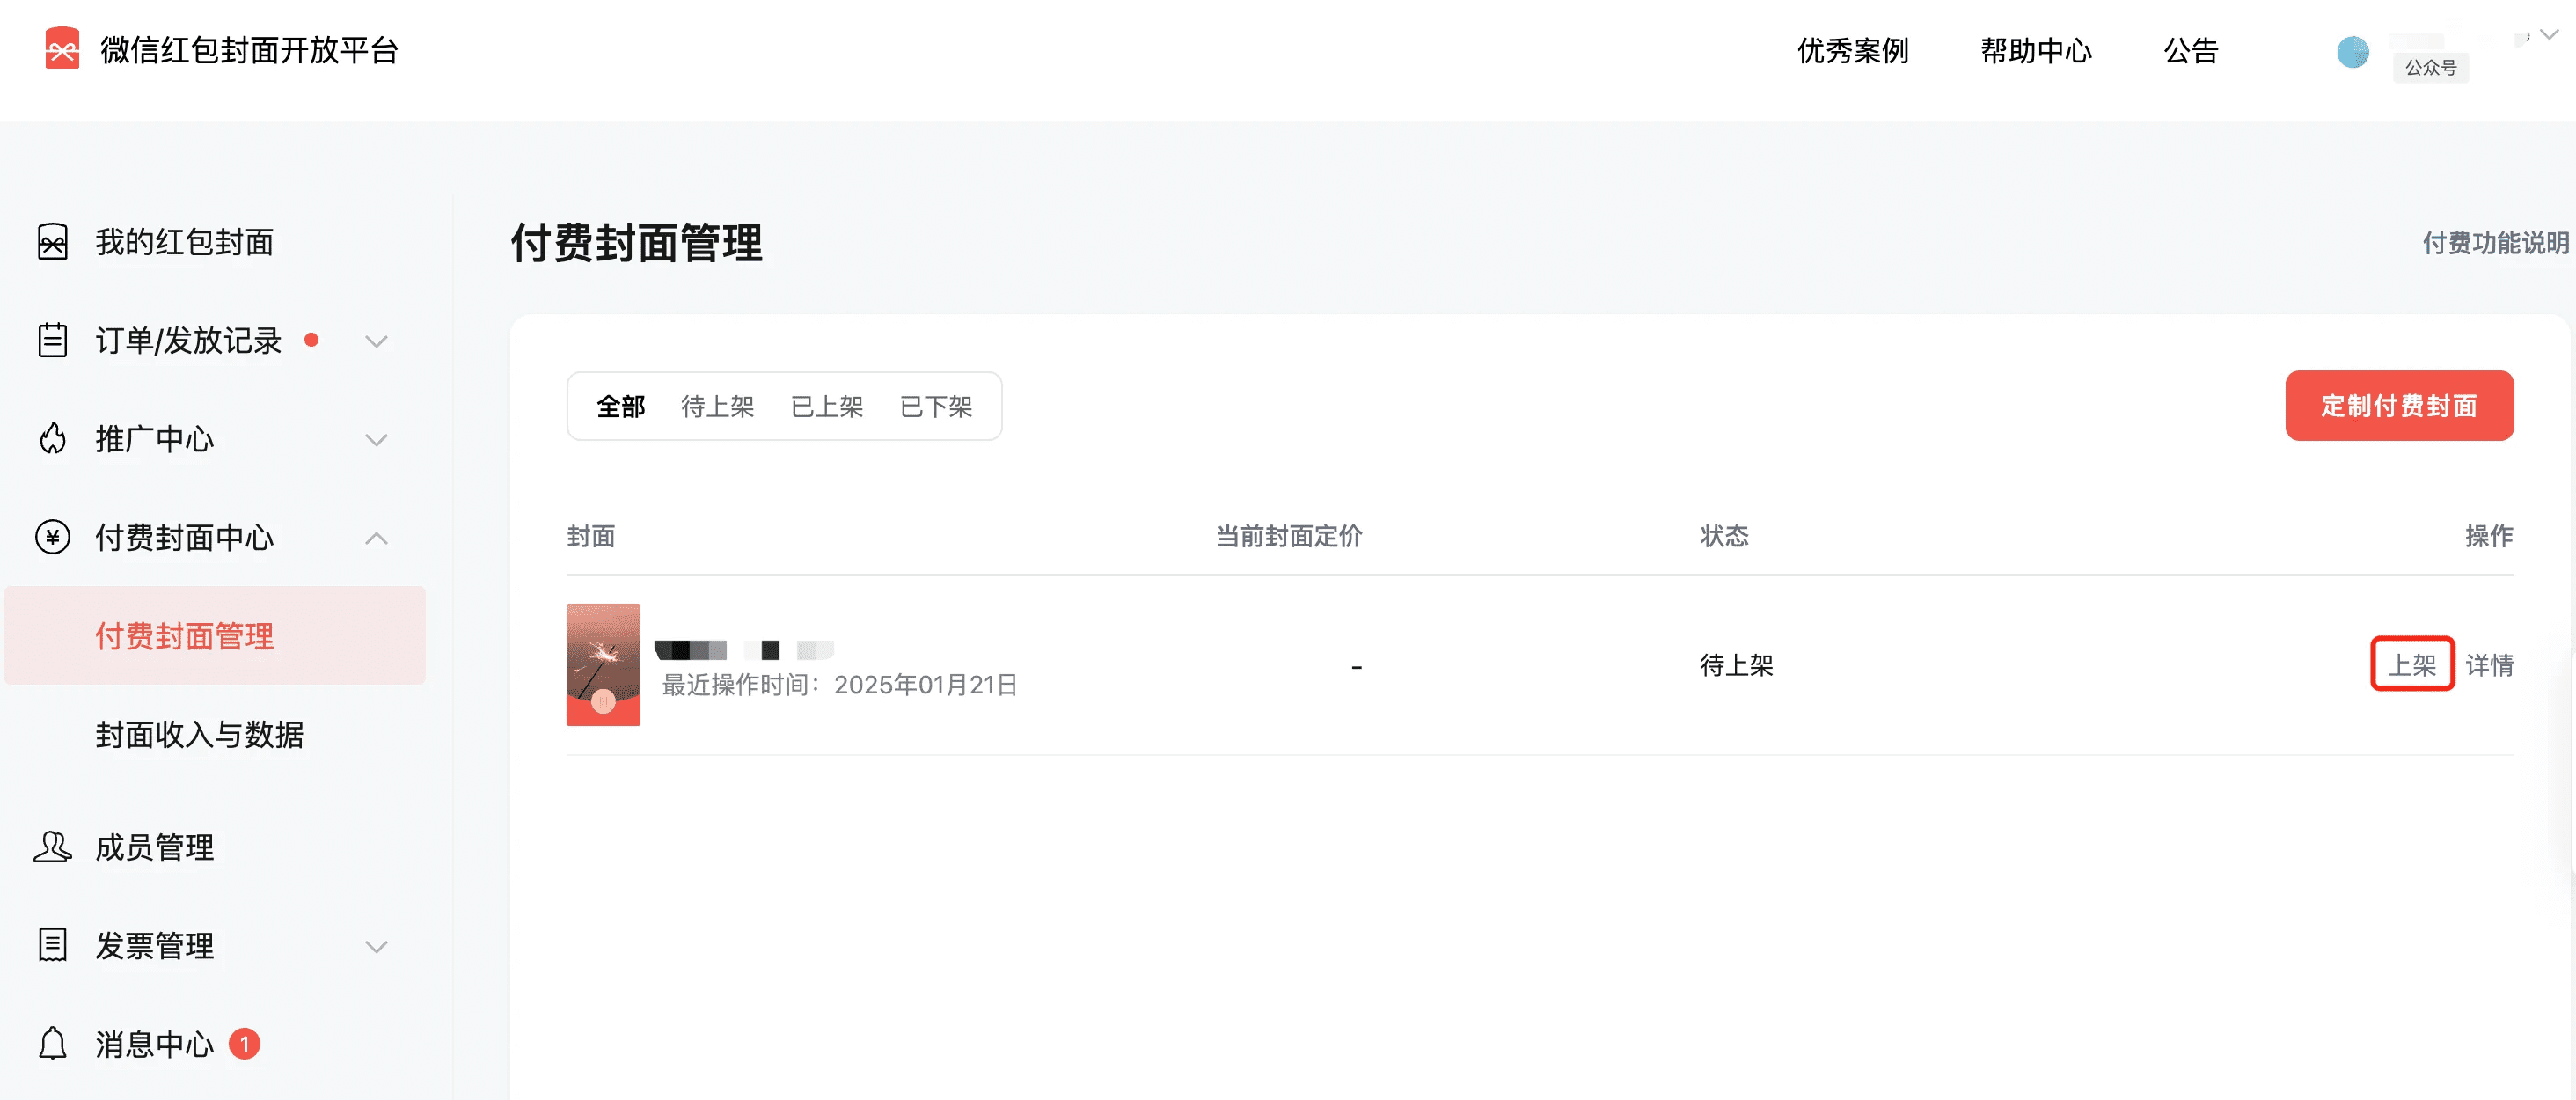
Task: Click the 定制付费封面 button
Action: 2398,406
